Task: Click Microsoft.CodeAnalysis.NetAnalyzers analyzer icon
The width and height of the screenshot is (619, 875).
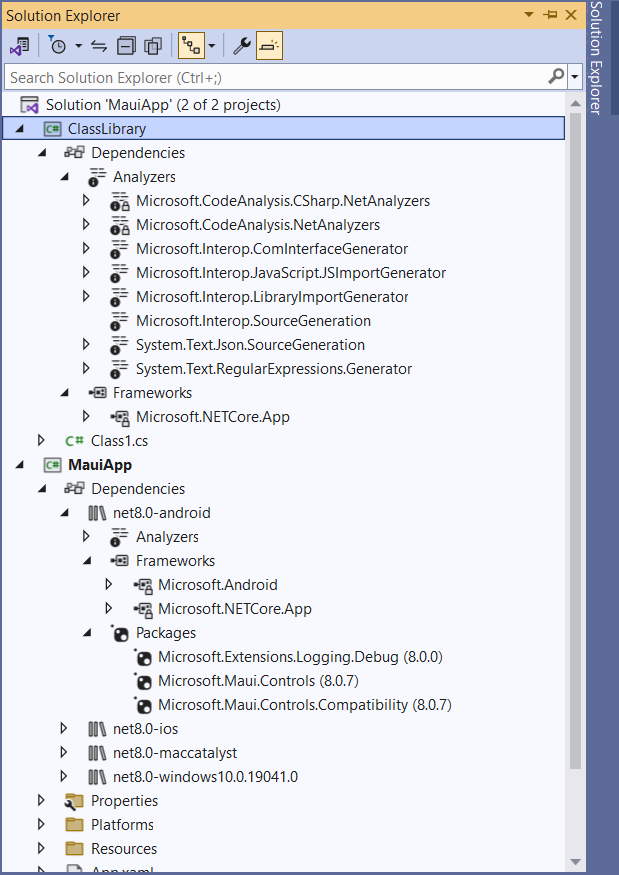Action: (119, 225)
